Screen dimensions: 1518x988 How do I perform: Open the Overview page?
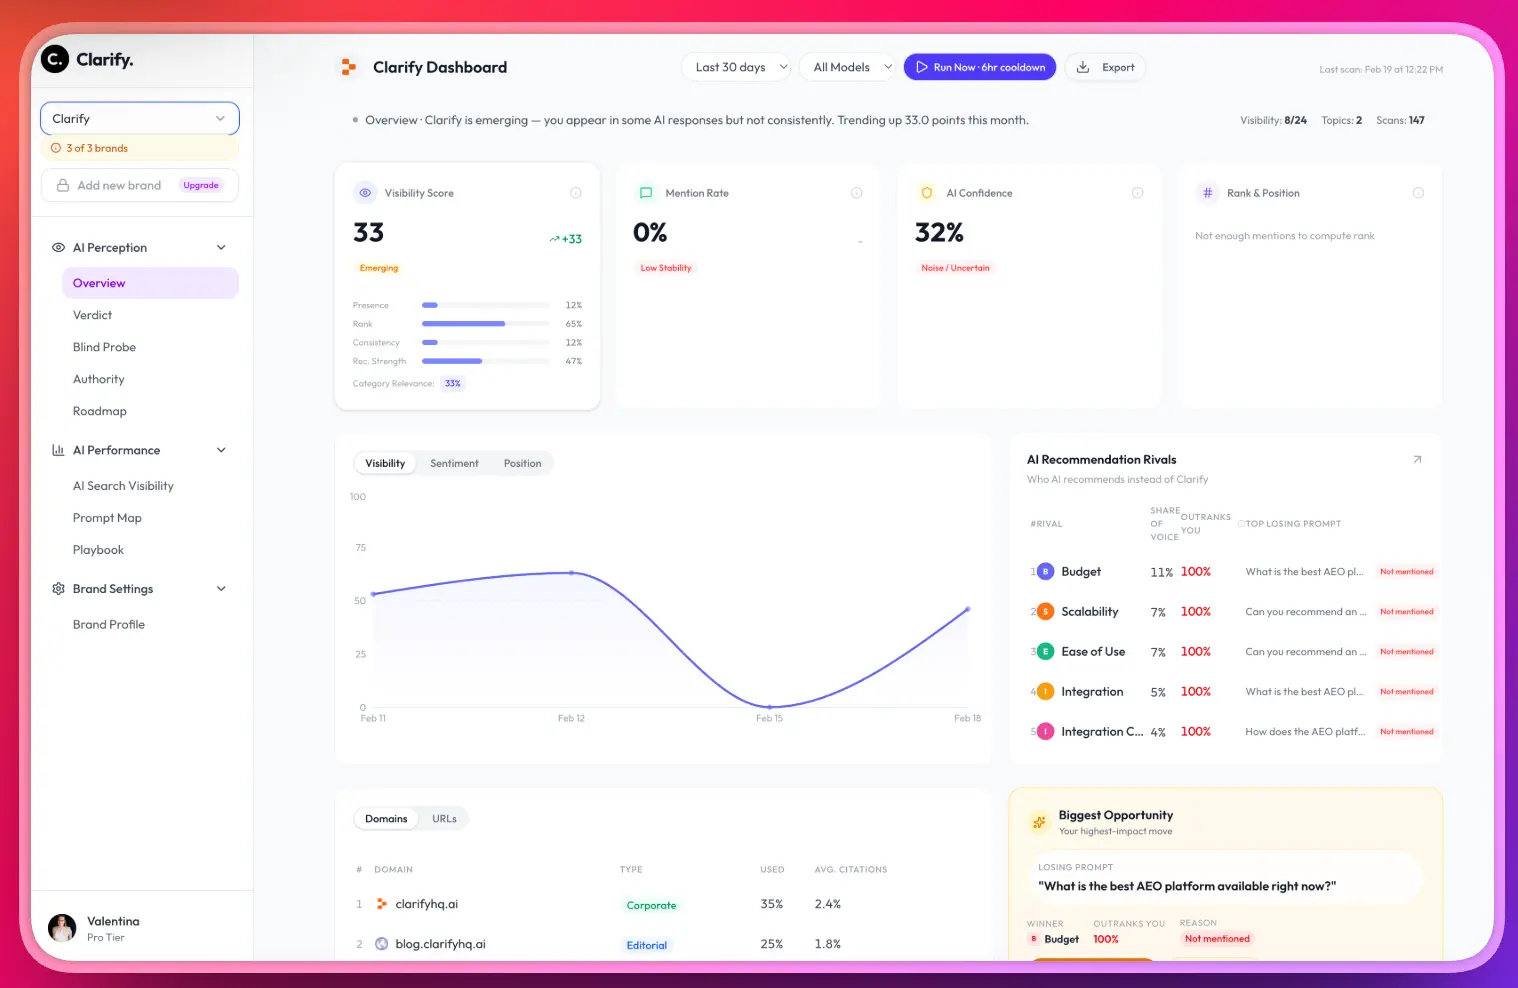click(x=150, y=283)
